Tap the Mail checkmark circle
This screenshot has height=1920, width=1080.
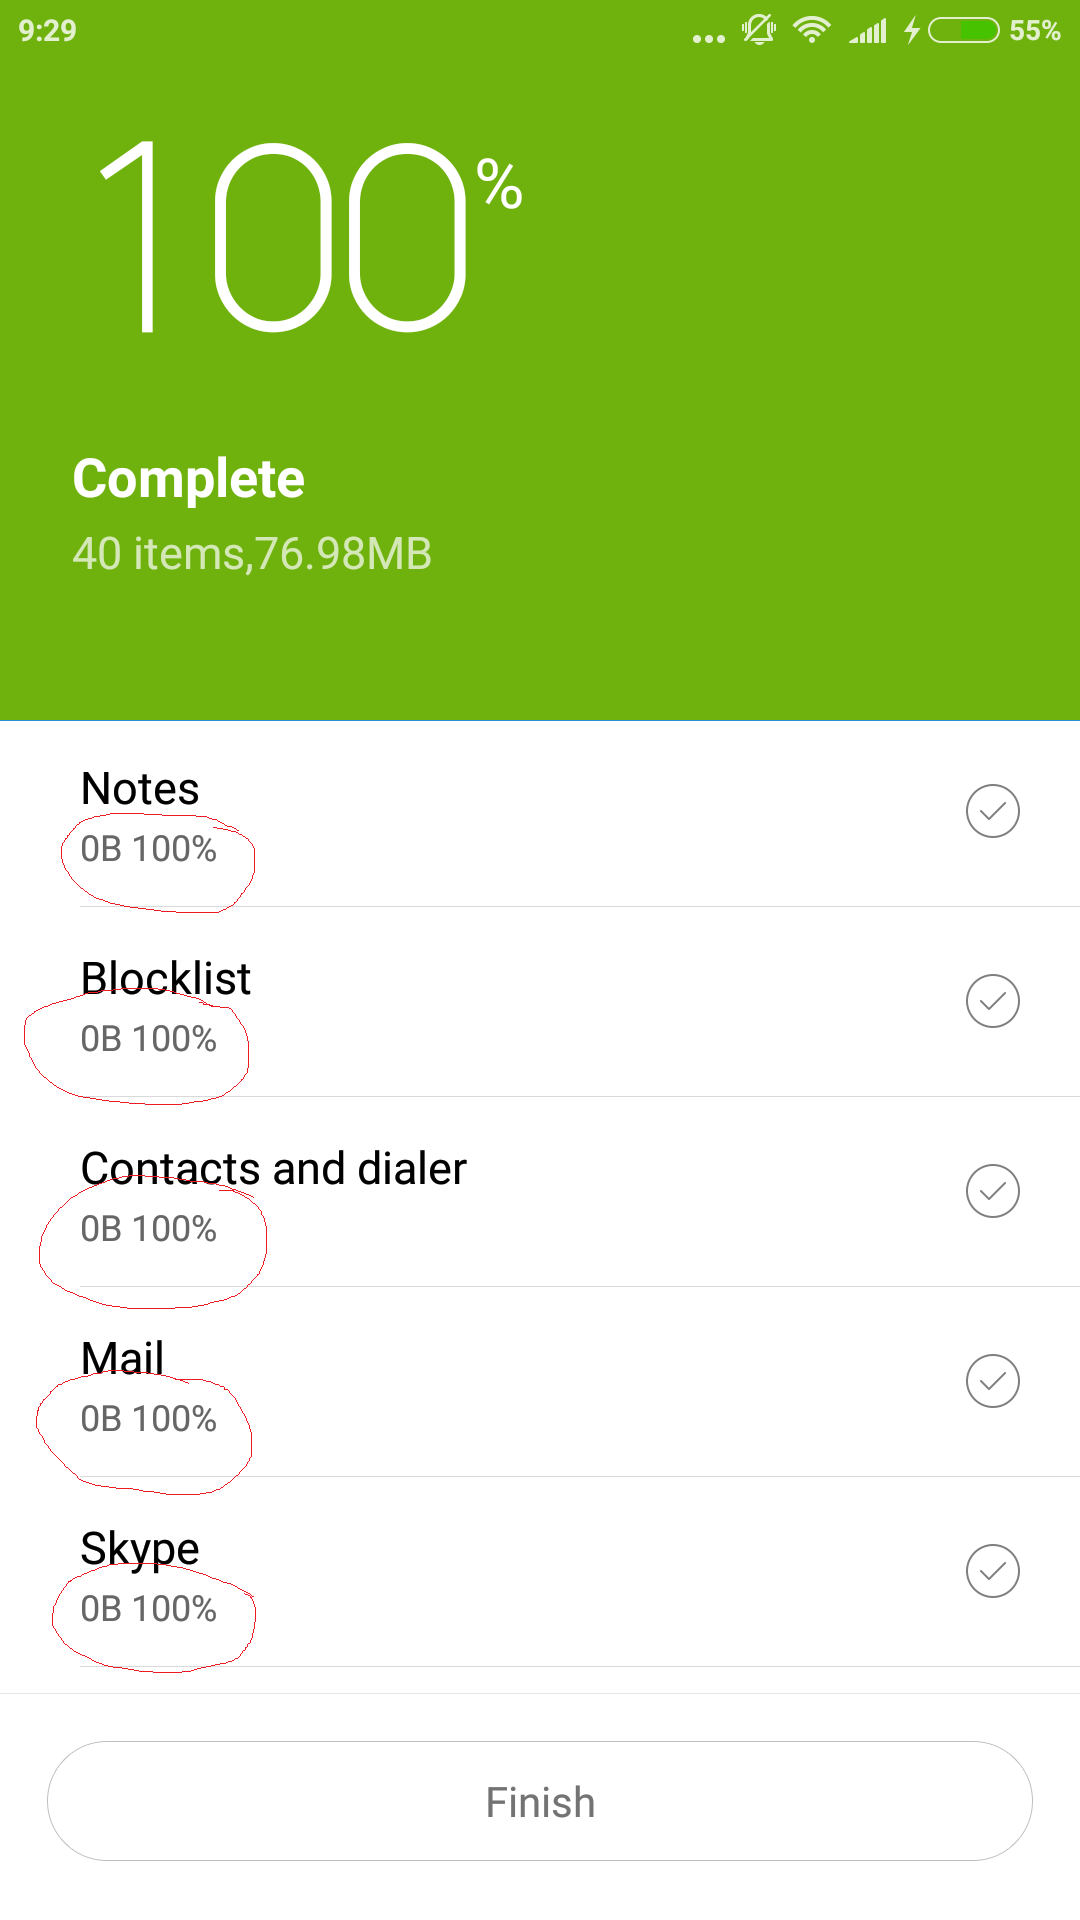point(992,1381)
